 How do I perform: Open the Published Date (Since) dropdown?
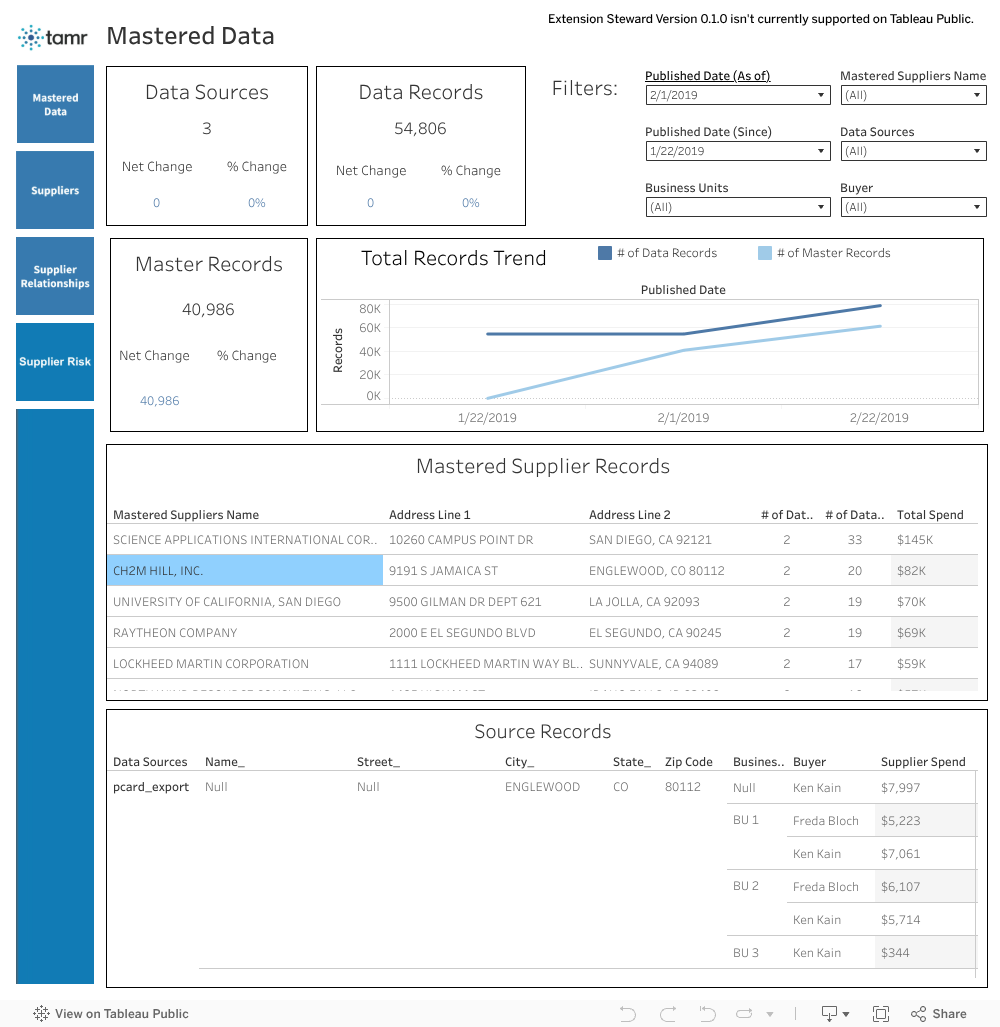click(737, 151)
